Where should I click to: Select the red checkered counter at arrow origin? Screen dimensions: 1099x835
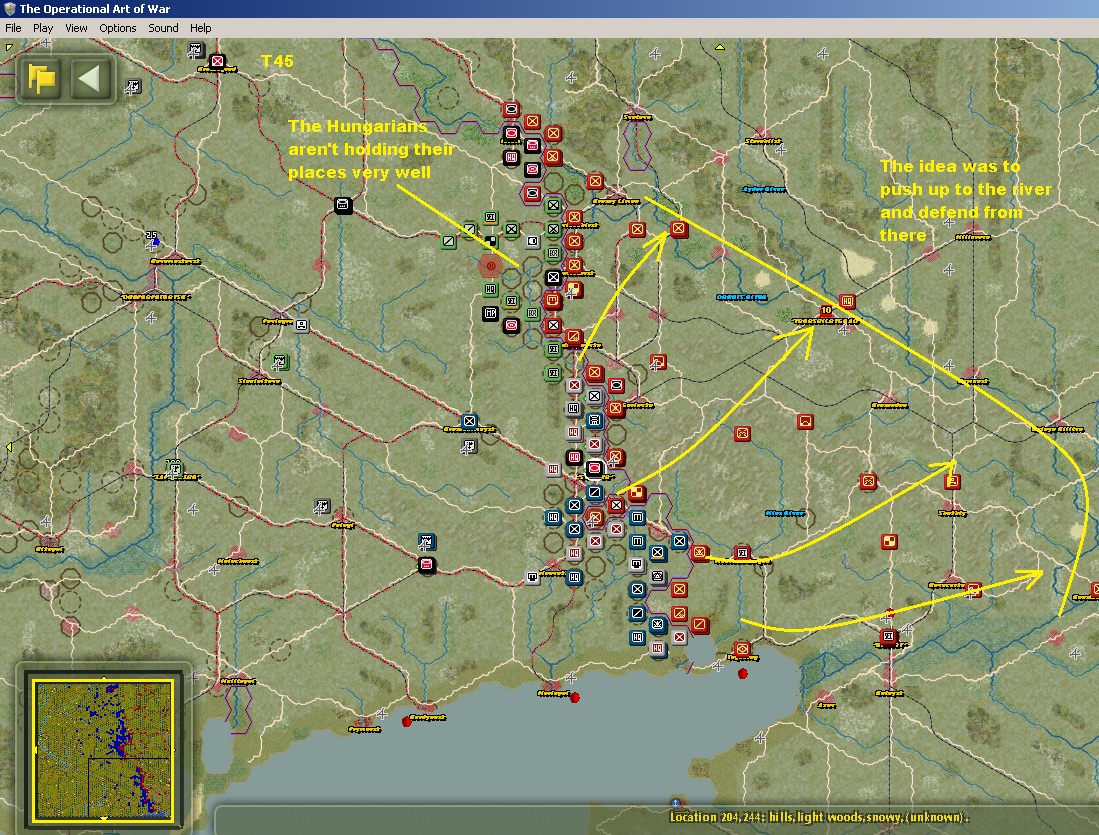pos(636,494)
